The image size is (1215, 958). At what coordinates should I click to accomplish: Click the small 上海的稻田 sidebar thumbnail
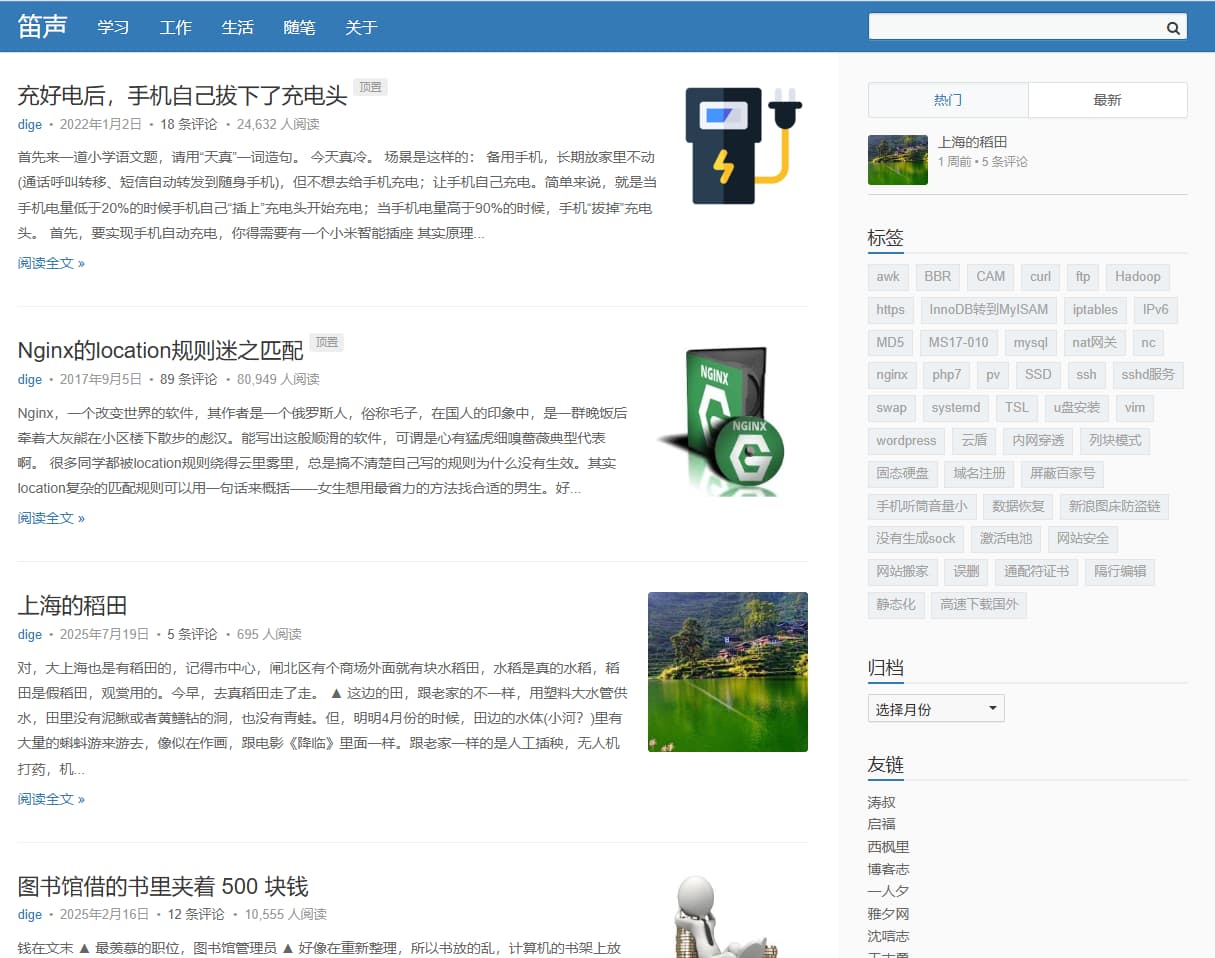[897, 160]
